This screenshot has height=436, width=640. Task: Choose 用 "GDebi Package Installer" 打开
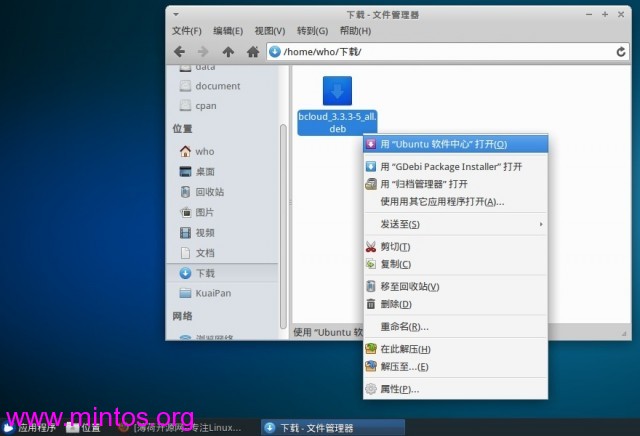tap(456, 167)
